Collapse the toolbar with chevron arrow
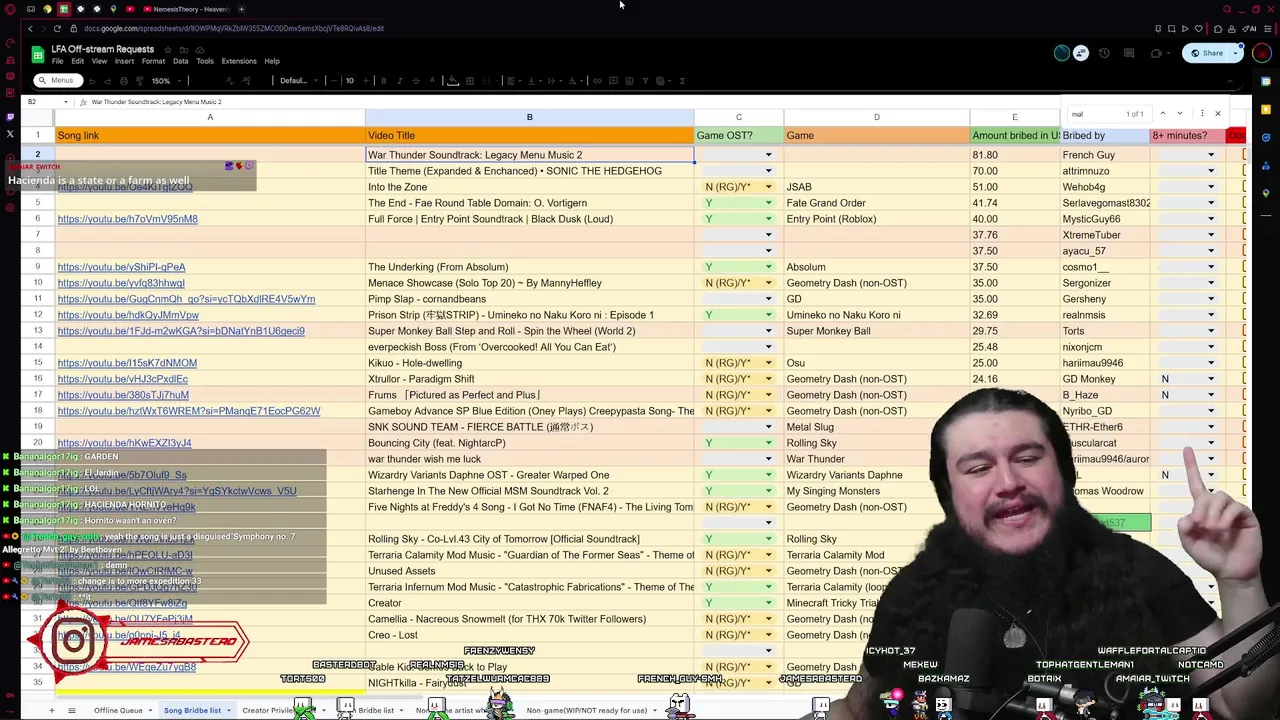Viewport: 1280px width, 720px height. tap(1230, 81)
